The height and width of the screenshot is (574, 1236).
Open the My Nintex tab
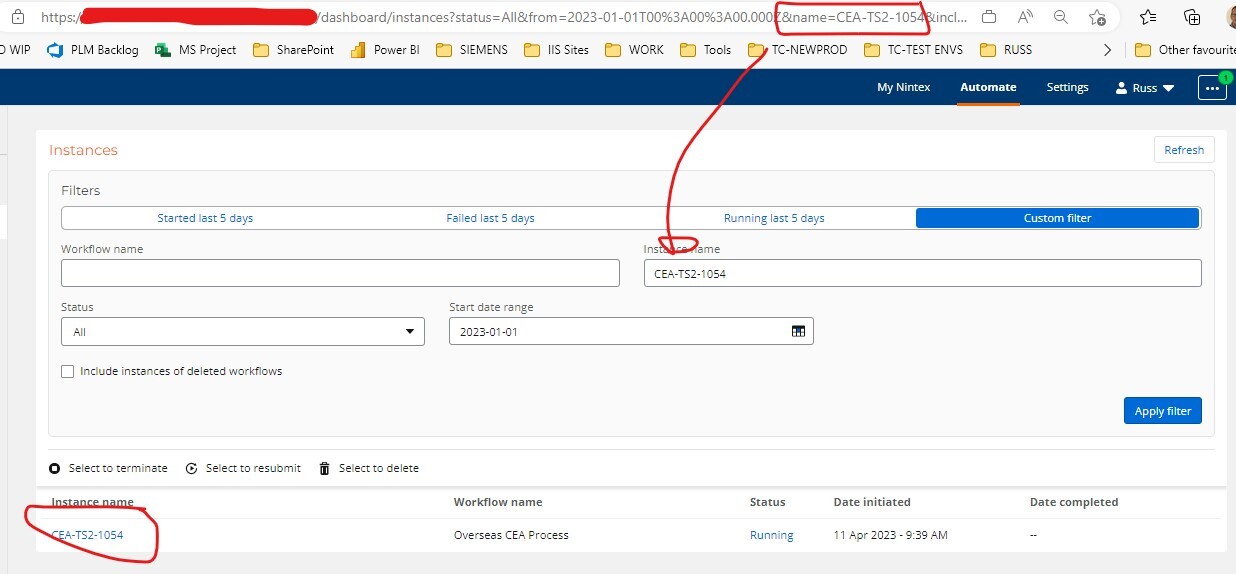pos(903,88)
